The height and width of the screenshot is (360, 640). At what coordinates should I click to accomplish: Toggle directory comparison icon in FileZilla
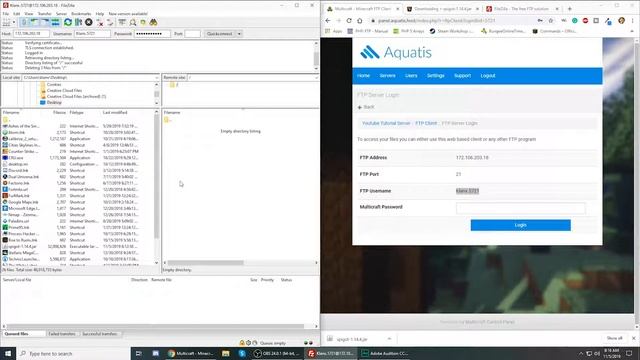click(133, 22)
